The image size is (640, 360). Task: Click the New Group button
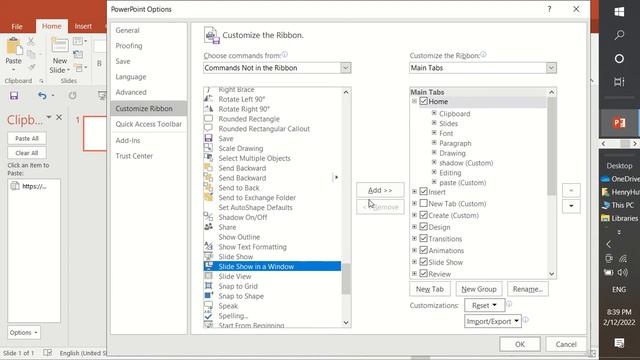point(479,289)
